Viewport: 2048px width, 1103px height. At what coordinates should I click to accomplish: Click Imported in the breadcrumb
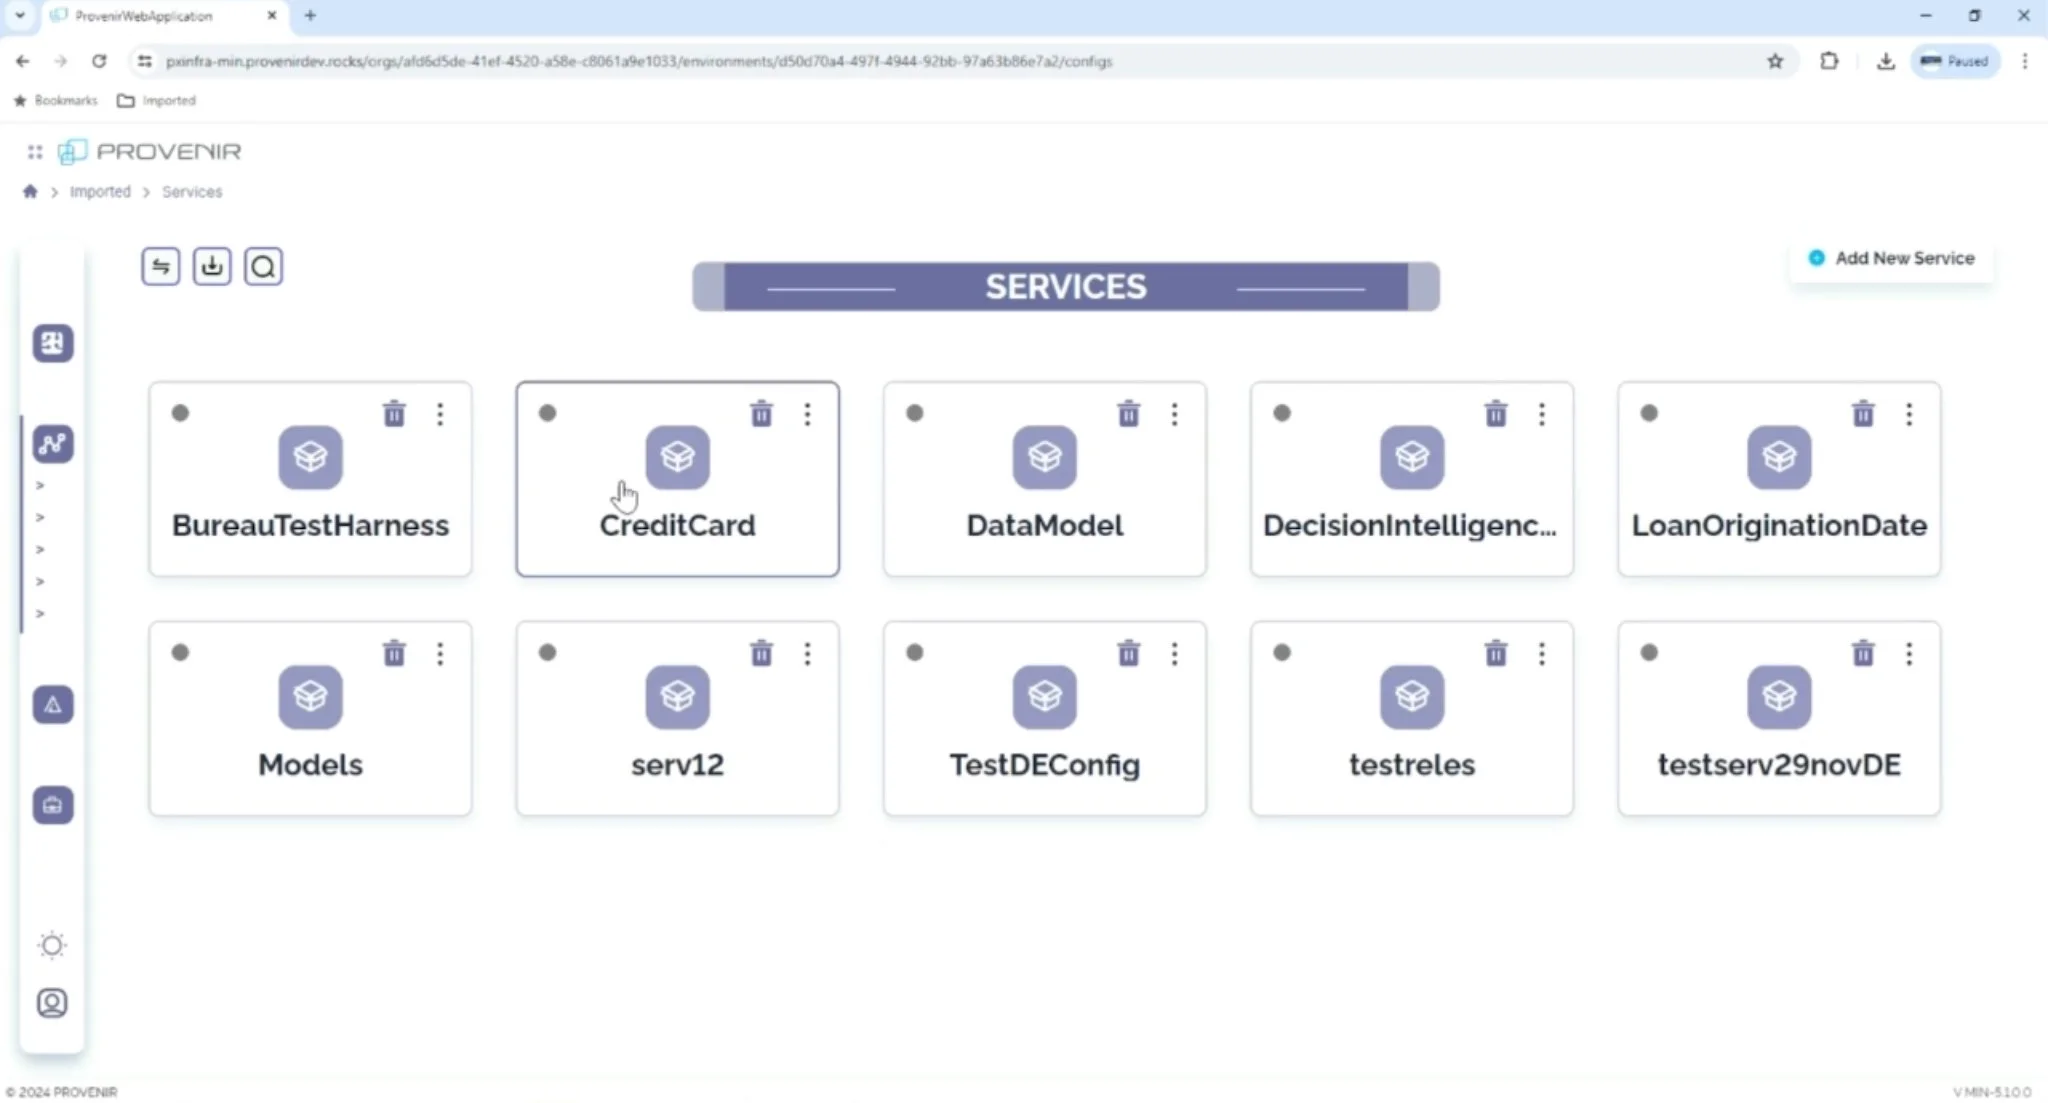[x=100, y=192]
